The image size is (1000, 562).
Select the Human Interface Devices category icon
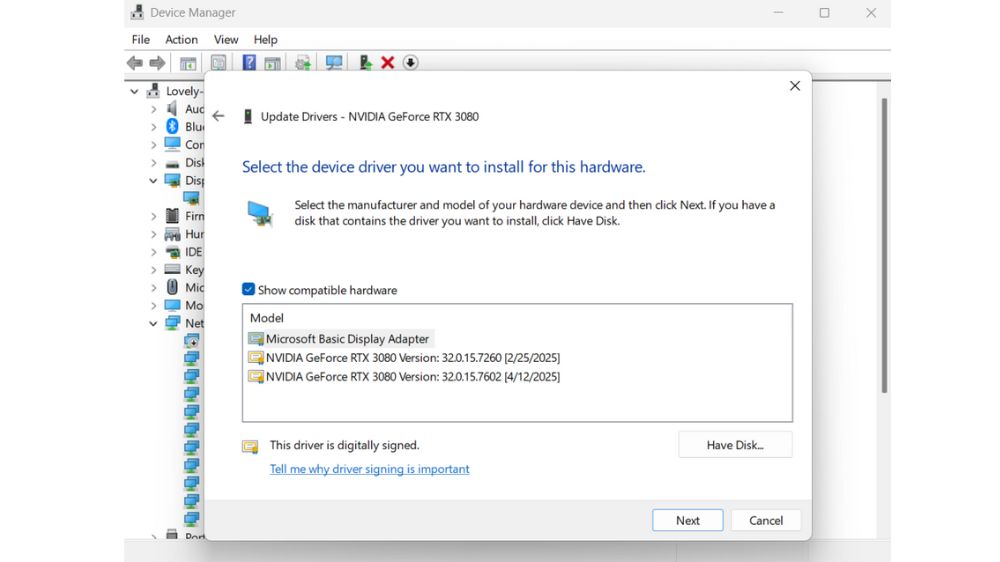[172, 234]
